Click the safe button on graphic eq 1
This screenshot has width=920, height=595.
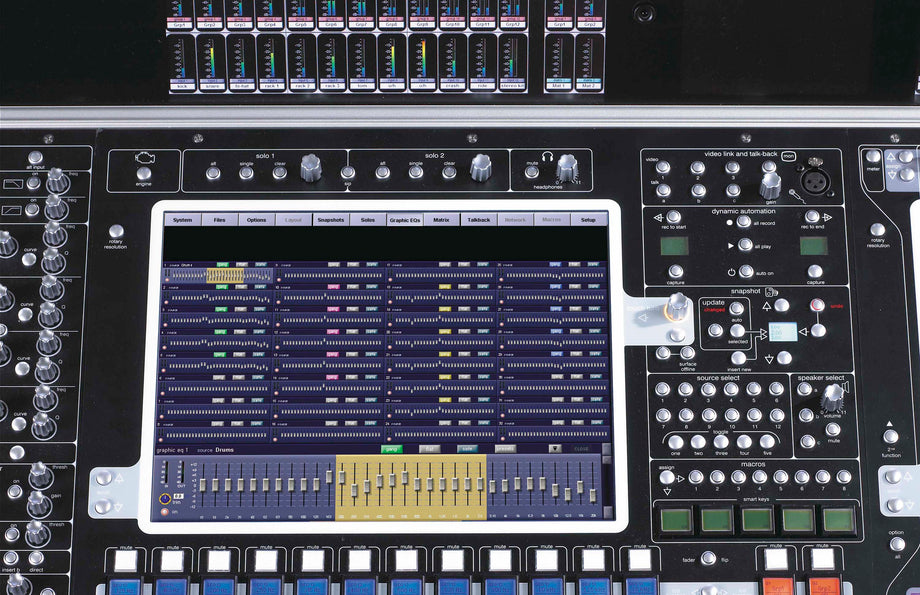466,447
